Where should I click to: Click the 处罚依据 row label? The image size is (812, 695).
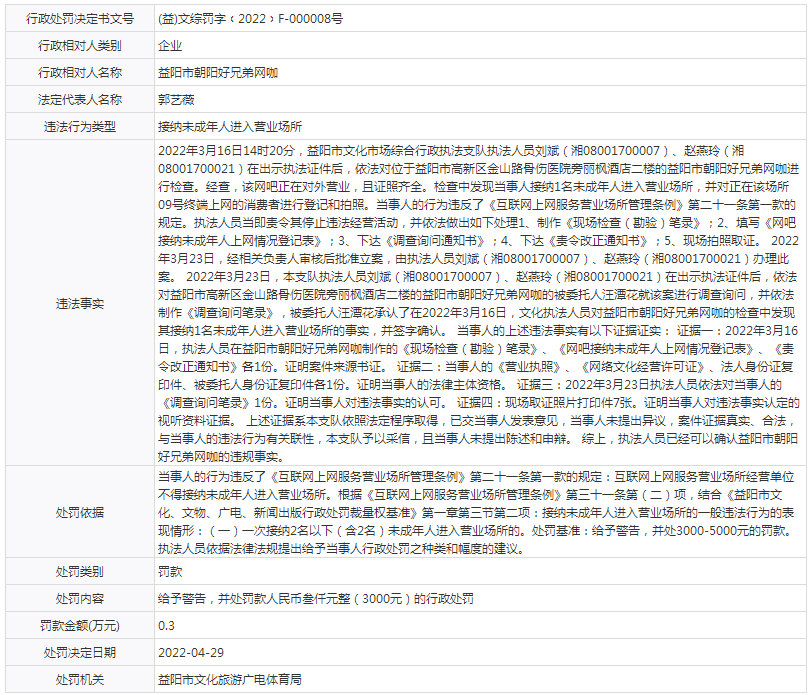coord(80,511)
